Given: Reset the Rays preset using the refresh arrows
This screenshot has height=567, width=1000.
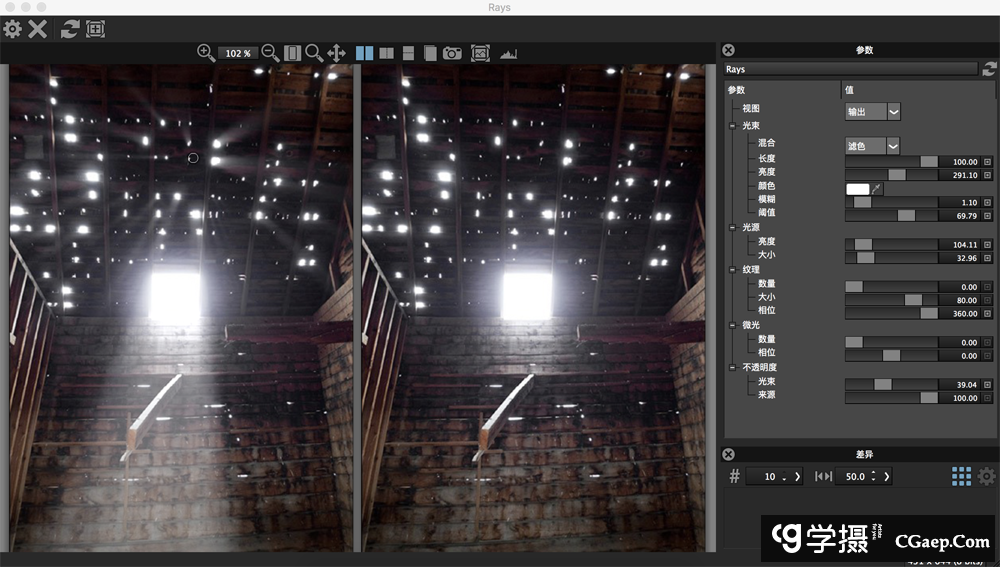Looking at the screenshot, I should tap(989, 69).
